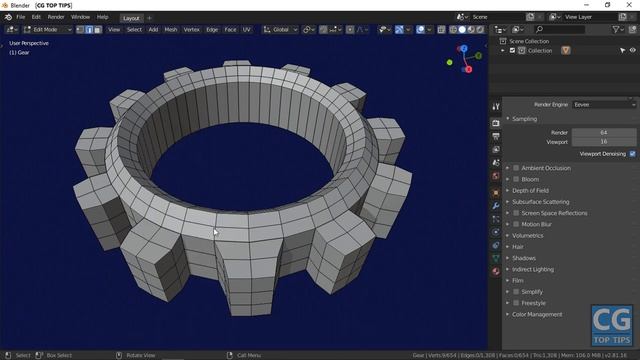Enable Motion Blur checkbox

pos(516,224)
